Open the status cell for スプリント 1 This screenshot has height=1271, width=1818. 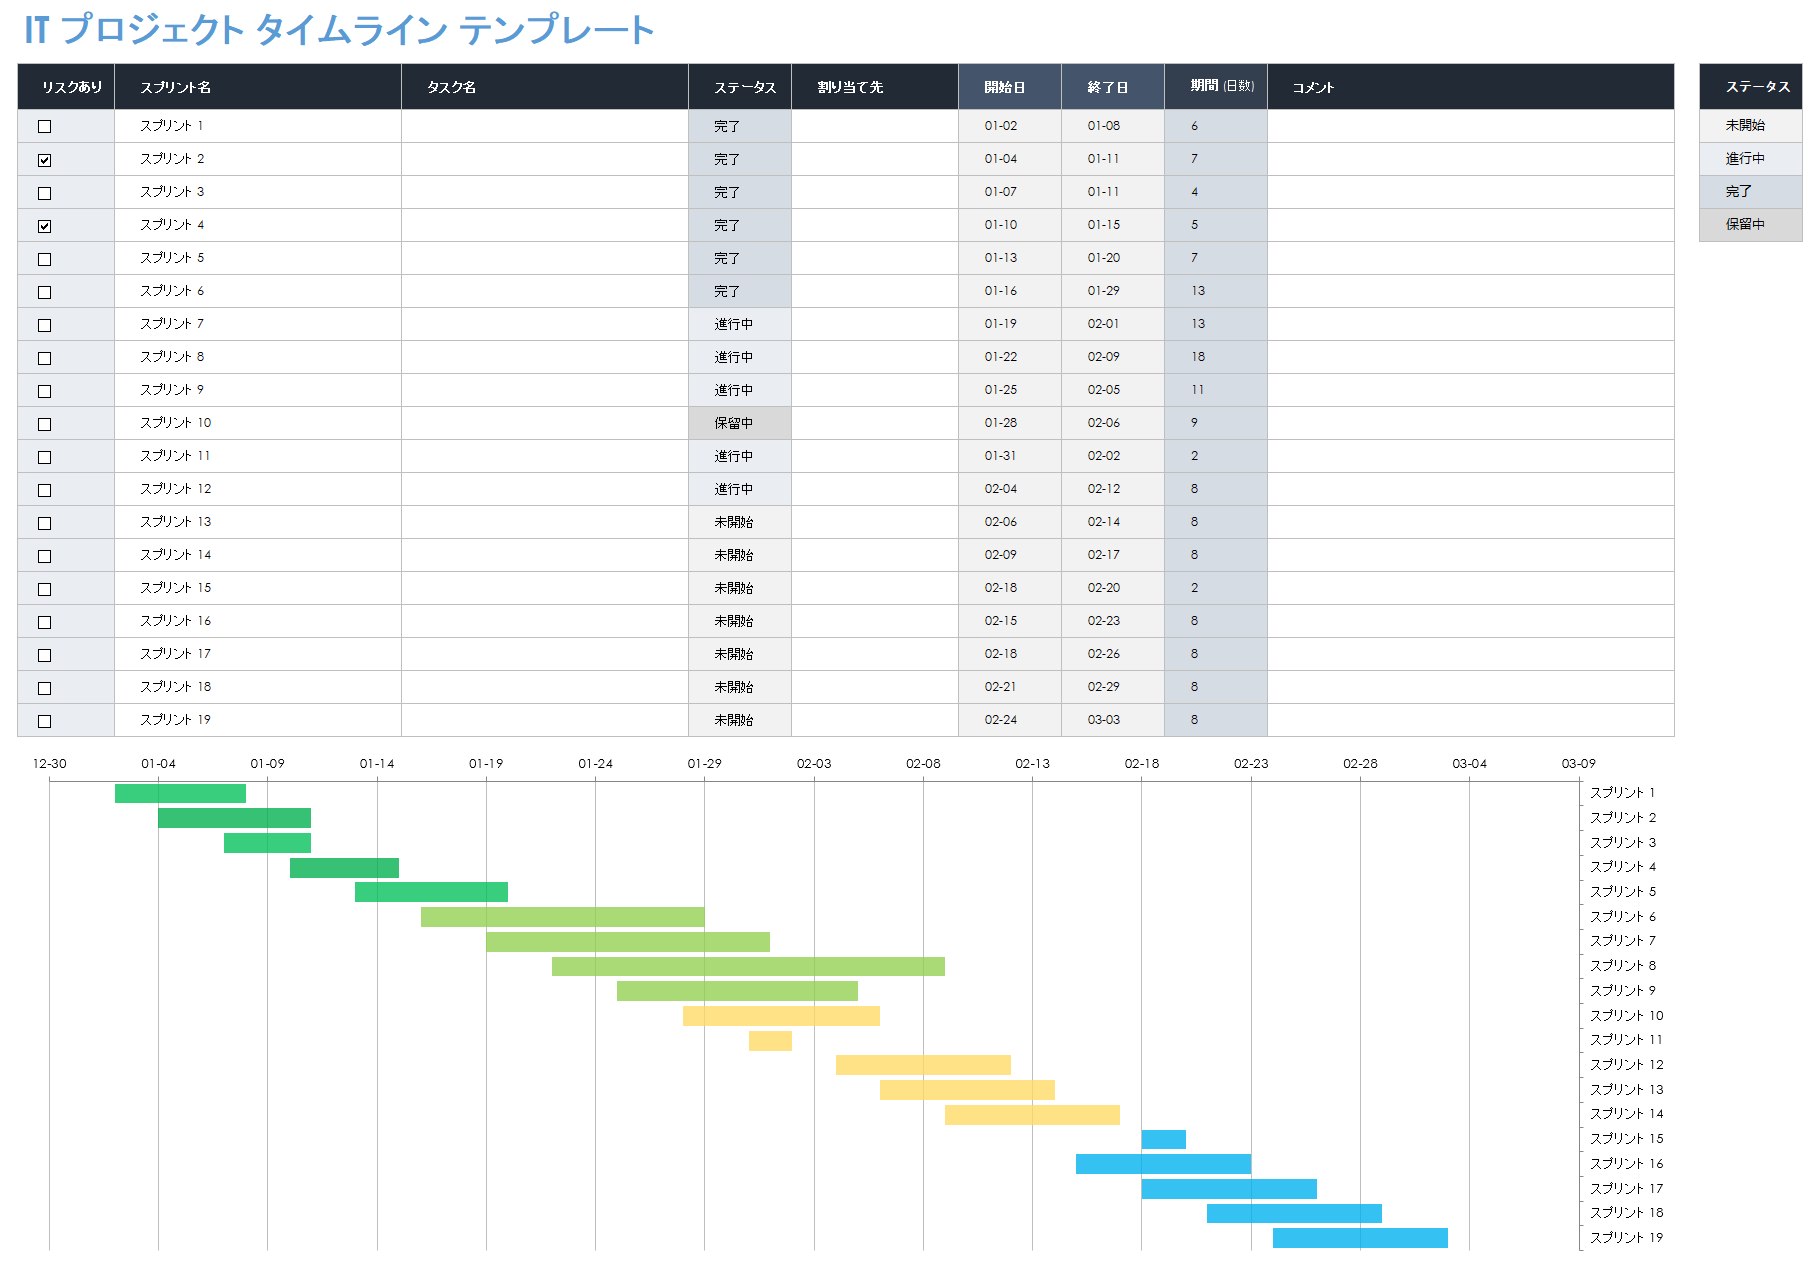[740, 126]
